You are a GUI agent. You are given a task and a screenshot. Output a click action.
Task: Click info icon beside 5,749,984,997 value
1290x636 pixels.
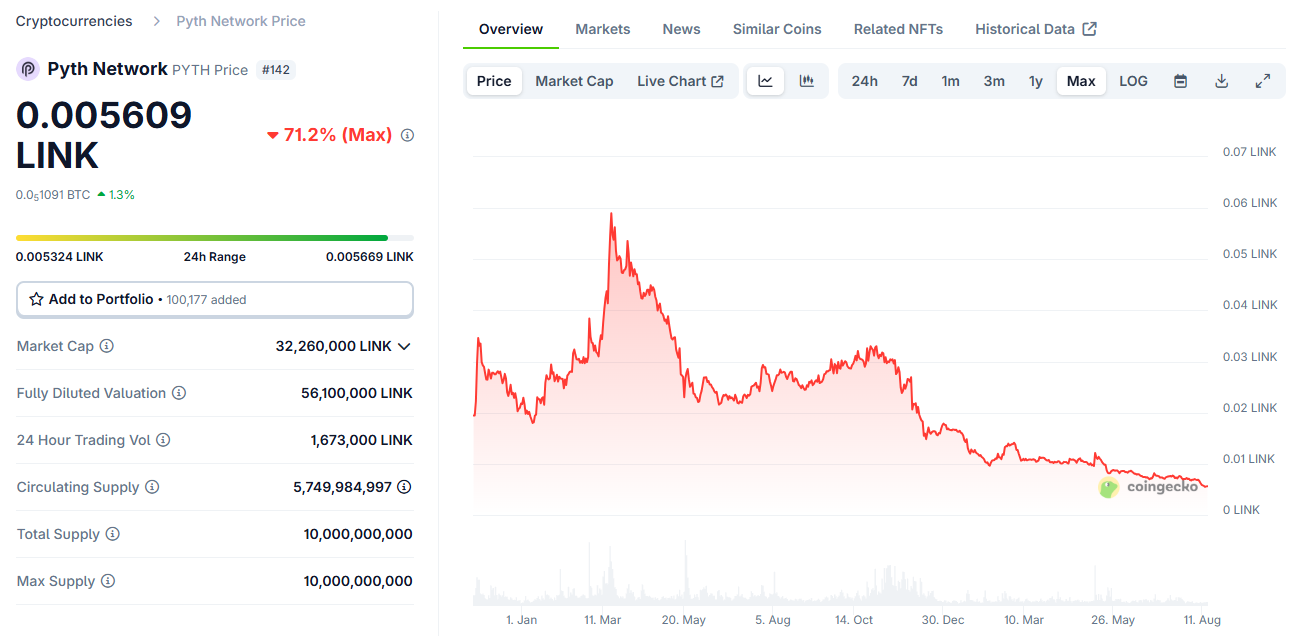(404, 487)
